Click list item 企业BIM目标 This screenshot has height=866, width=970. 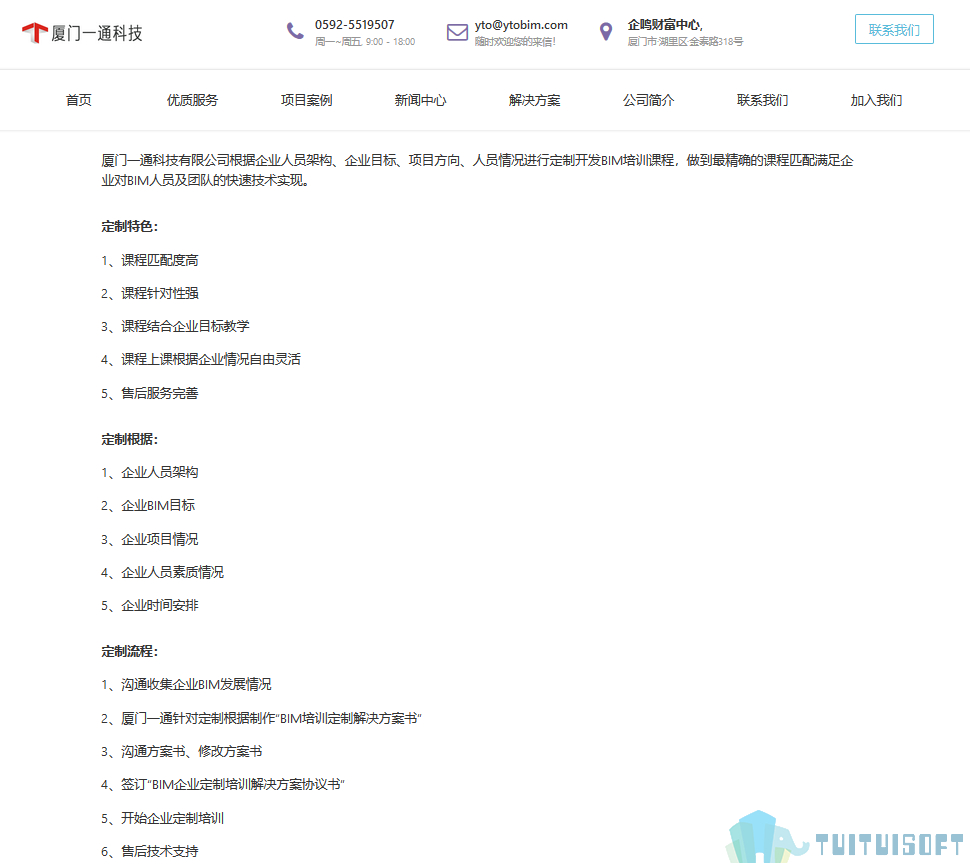click(x=148, y=505)
